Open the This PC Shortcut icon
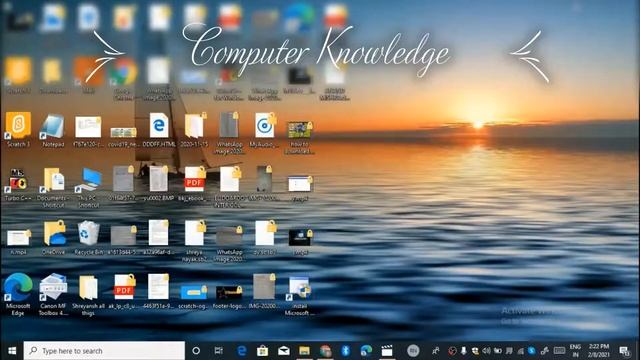Viewport: 640px width, 360px height. tap(89, 187)
